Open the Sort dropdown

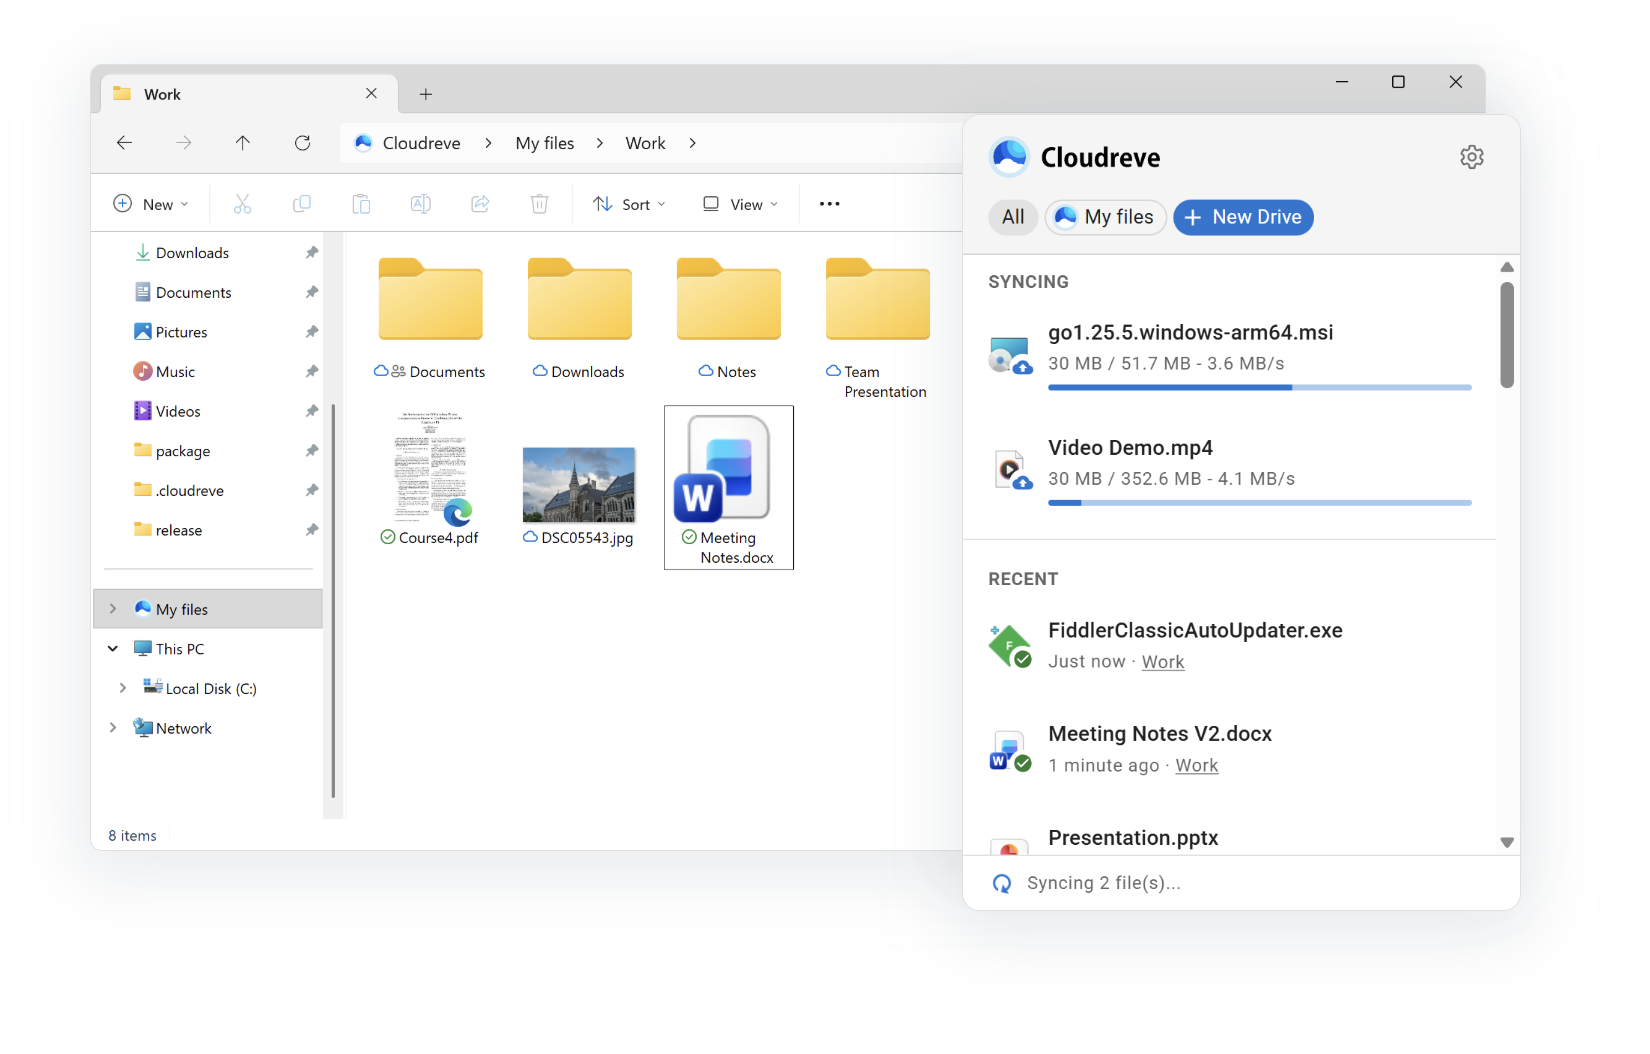point(629,204)
